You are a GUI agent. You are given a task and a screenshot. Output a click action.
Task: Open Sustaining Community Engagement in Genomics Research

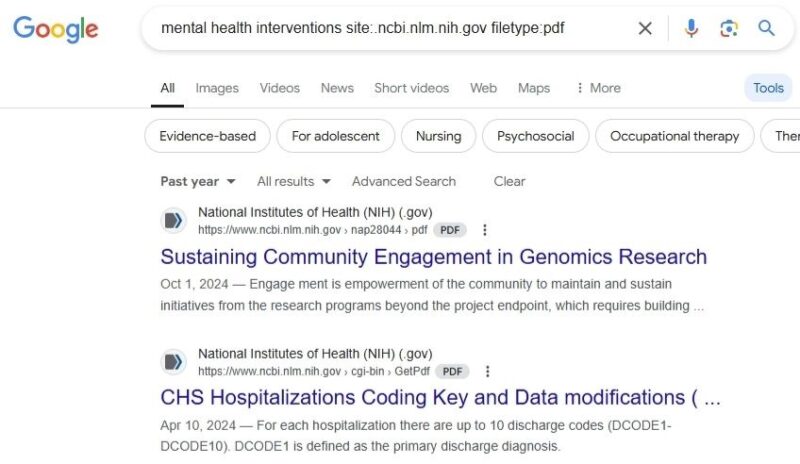pos(434,257)
